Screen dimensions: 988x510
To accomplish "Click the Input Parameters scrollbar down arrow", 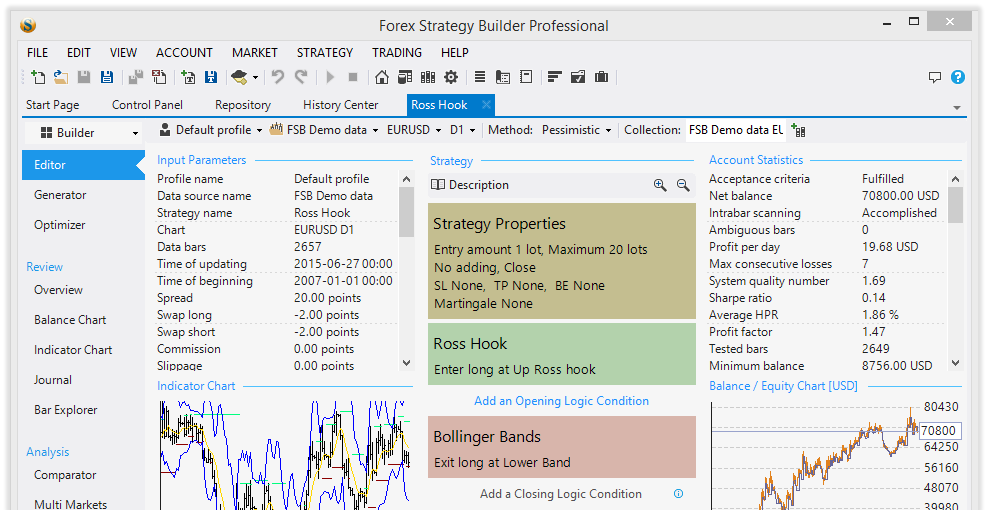I will pos(406,362).
